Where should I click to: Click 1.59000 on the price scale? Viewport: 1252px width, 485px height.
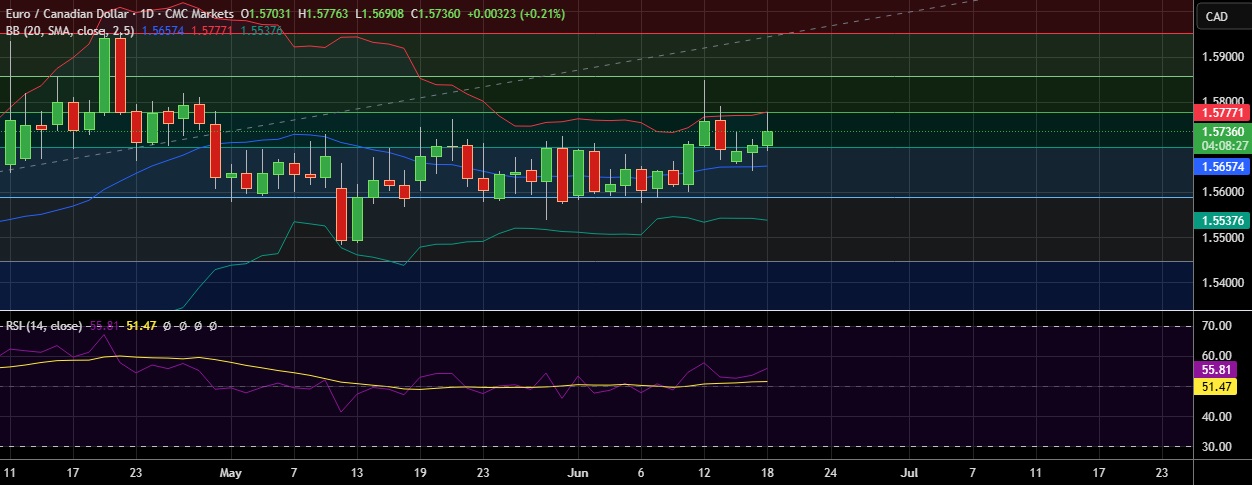tap(1223, 57)
